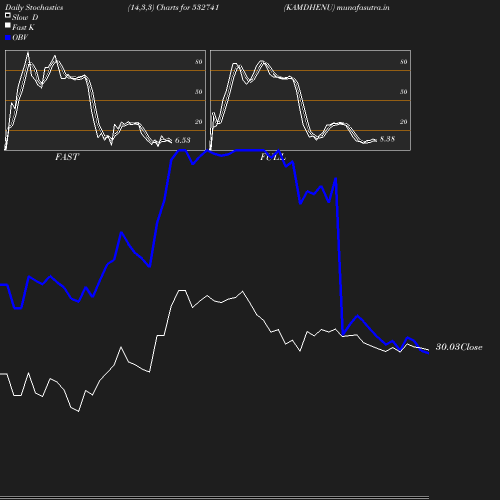This screenshot has width=500, height=500.
Task: Click the 20 axis label in FULL chart
Action: click(404, 122)
